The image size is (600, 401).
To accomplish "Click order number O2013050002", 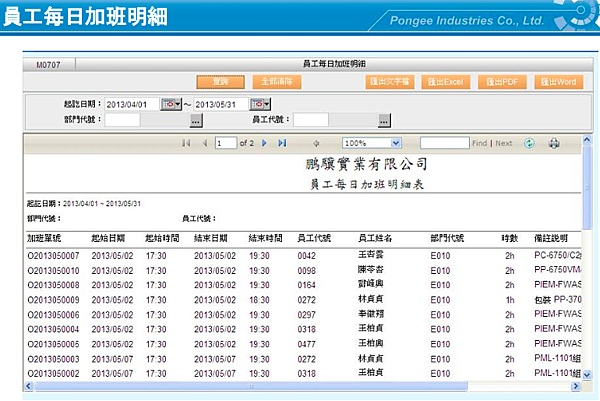I will pos(53,373).
